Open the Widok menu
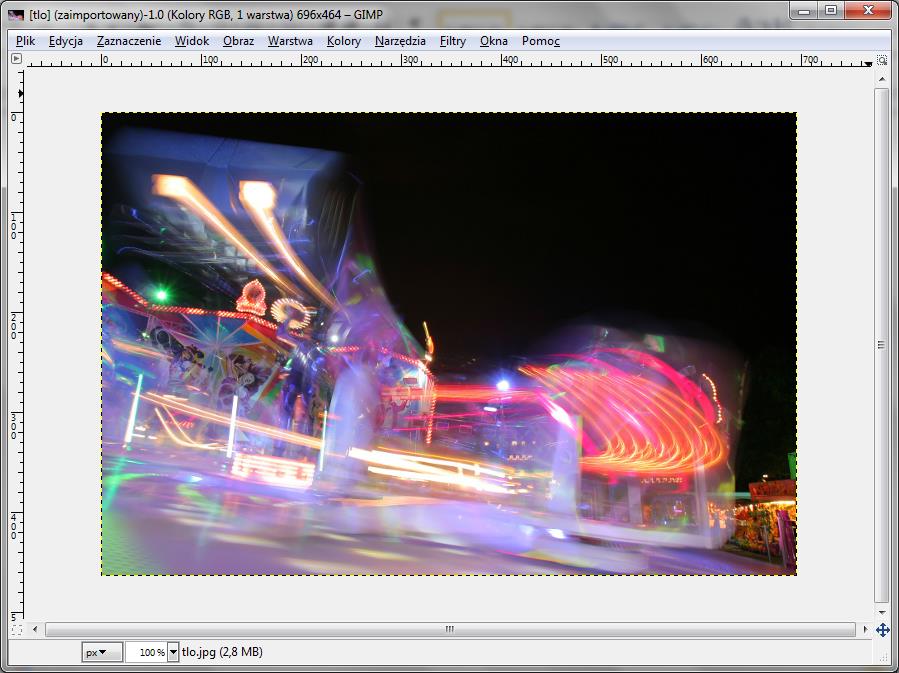Image resolution: width=899 pixels, height=673 pixels. pyautogui.click(x=192, y=41)
